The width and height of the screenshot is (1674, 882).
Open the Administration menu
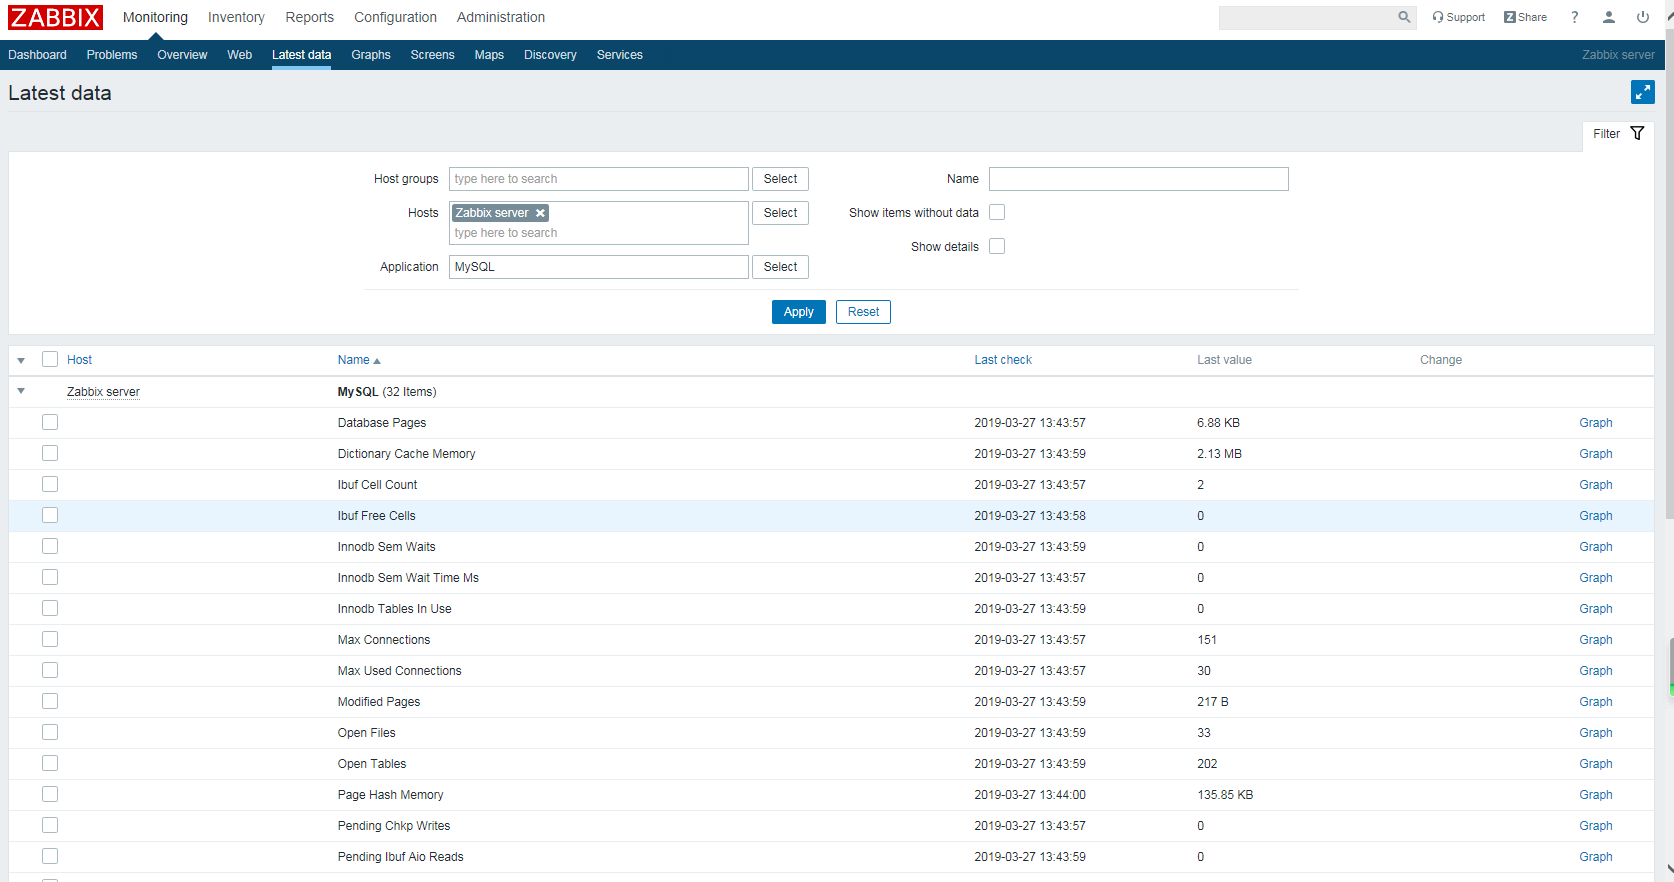tap(501, 17)
